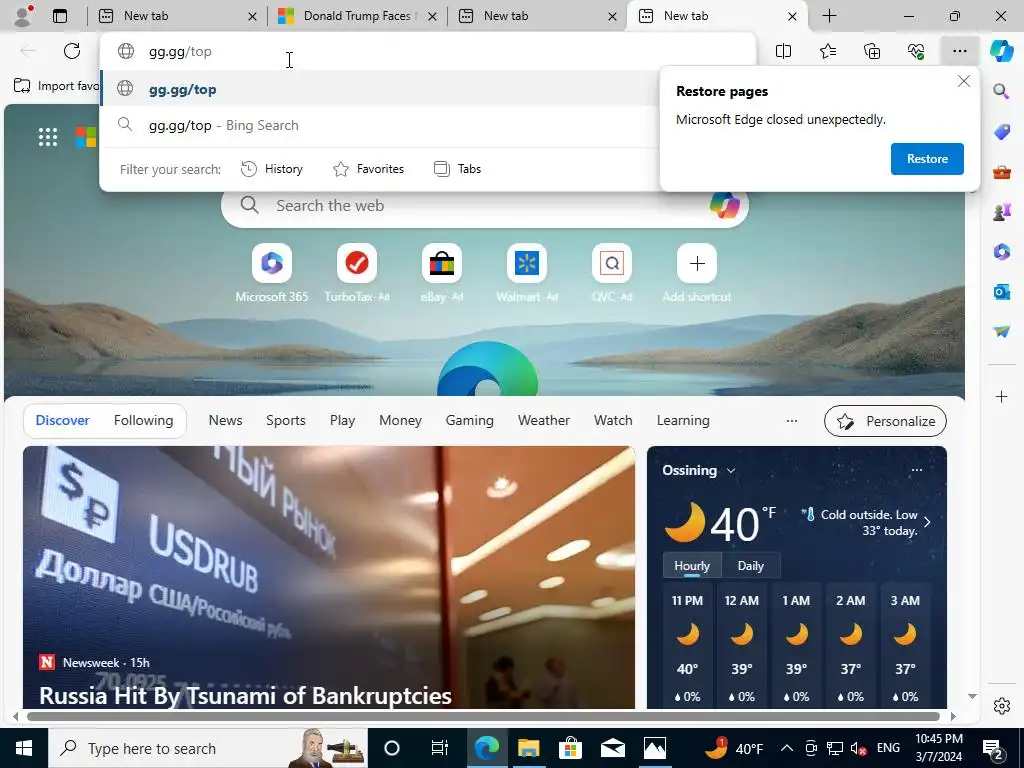The image size is (1024, 768).
Task: Click Personalize feed button
Action: coord(885,421)
